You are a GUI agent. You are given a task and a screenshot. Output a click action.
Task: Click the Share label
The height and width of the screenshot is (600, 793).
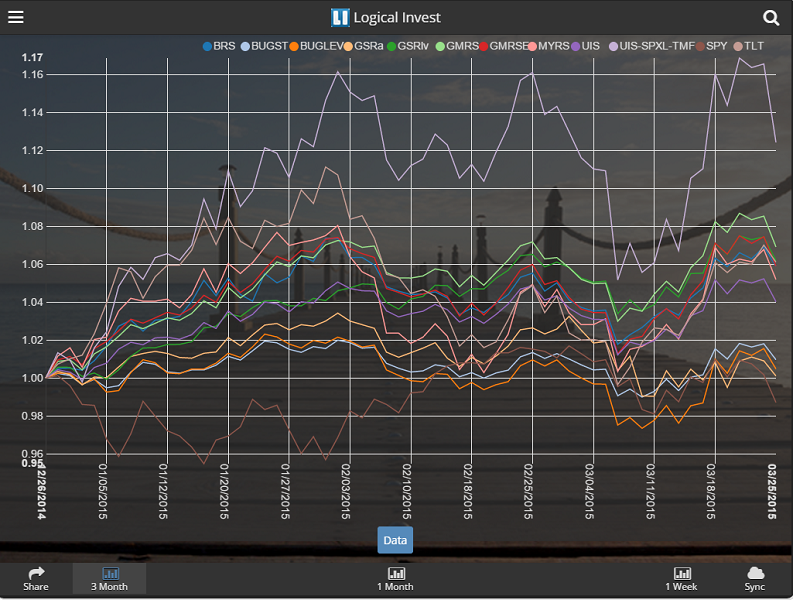pos(36,587)
